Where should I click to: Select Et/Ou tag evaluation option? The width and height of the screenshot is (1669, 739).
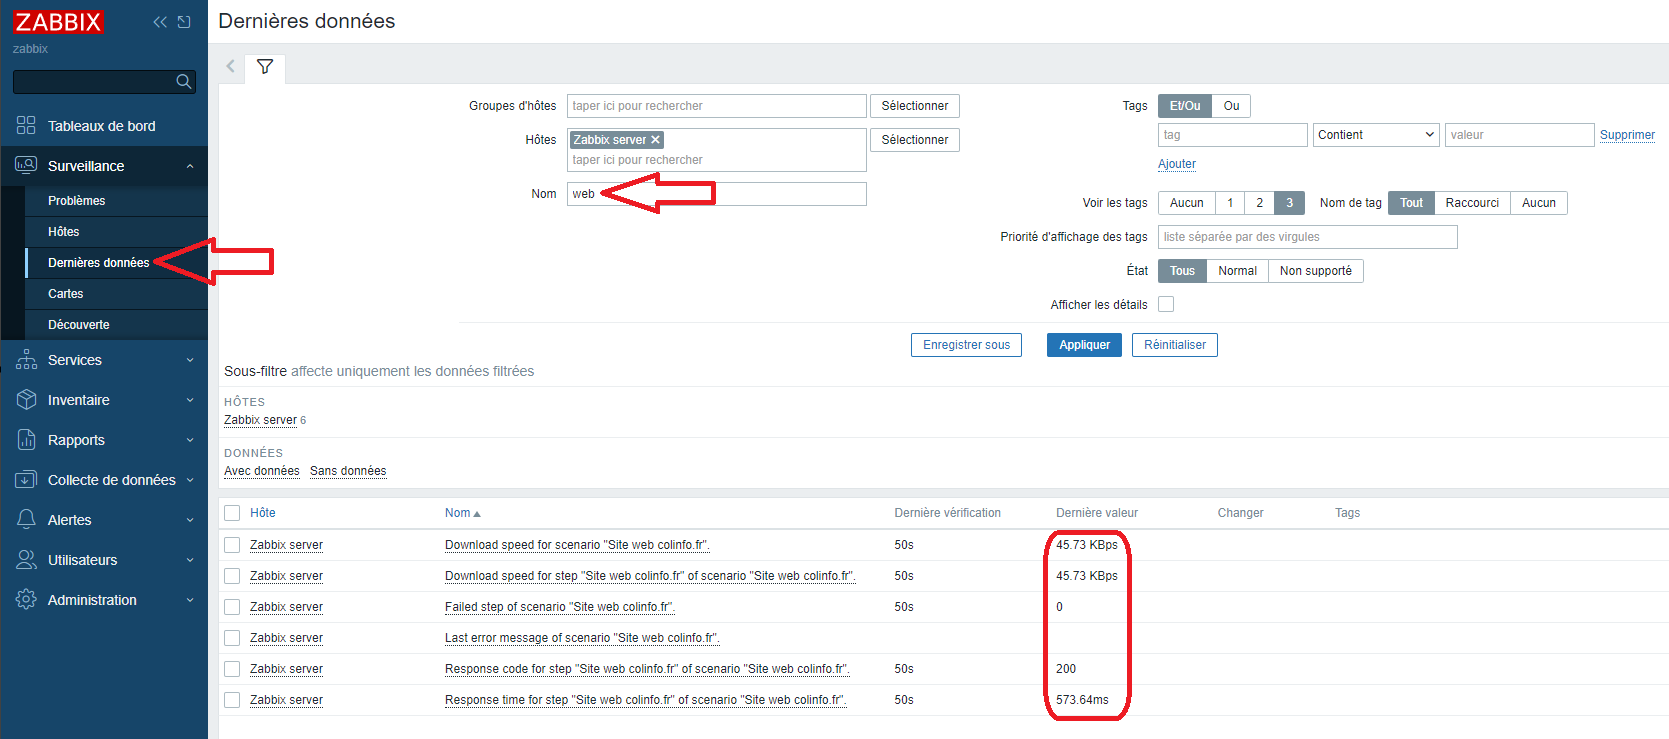(x=1185, y=106)
